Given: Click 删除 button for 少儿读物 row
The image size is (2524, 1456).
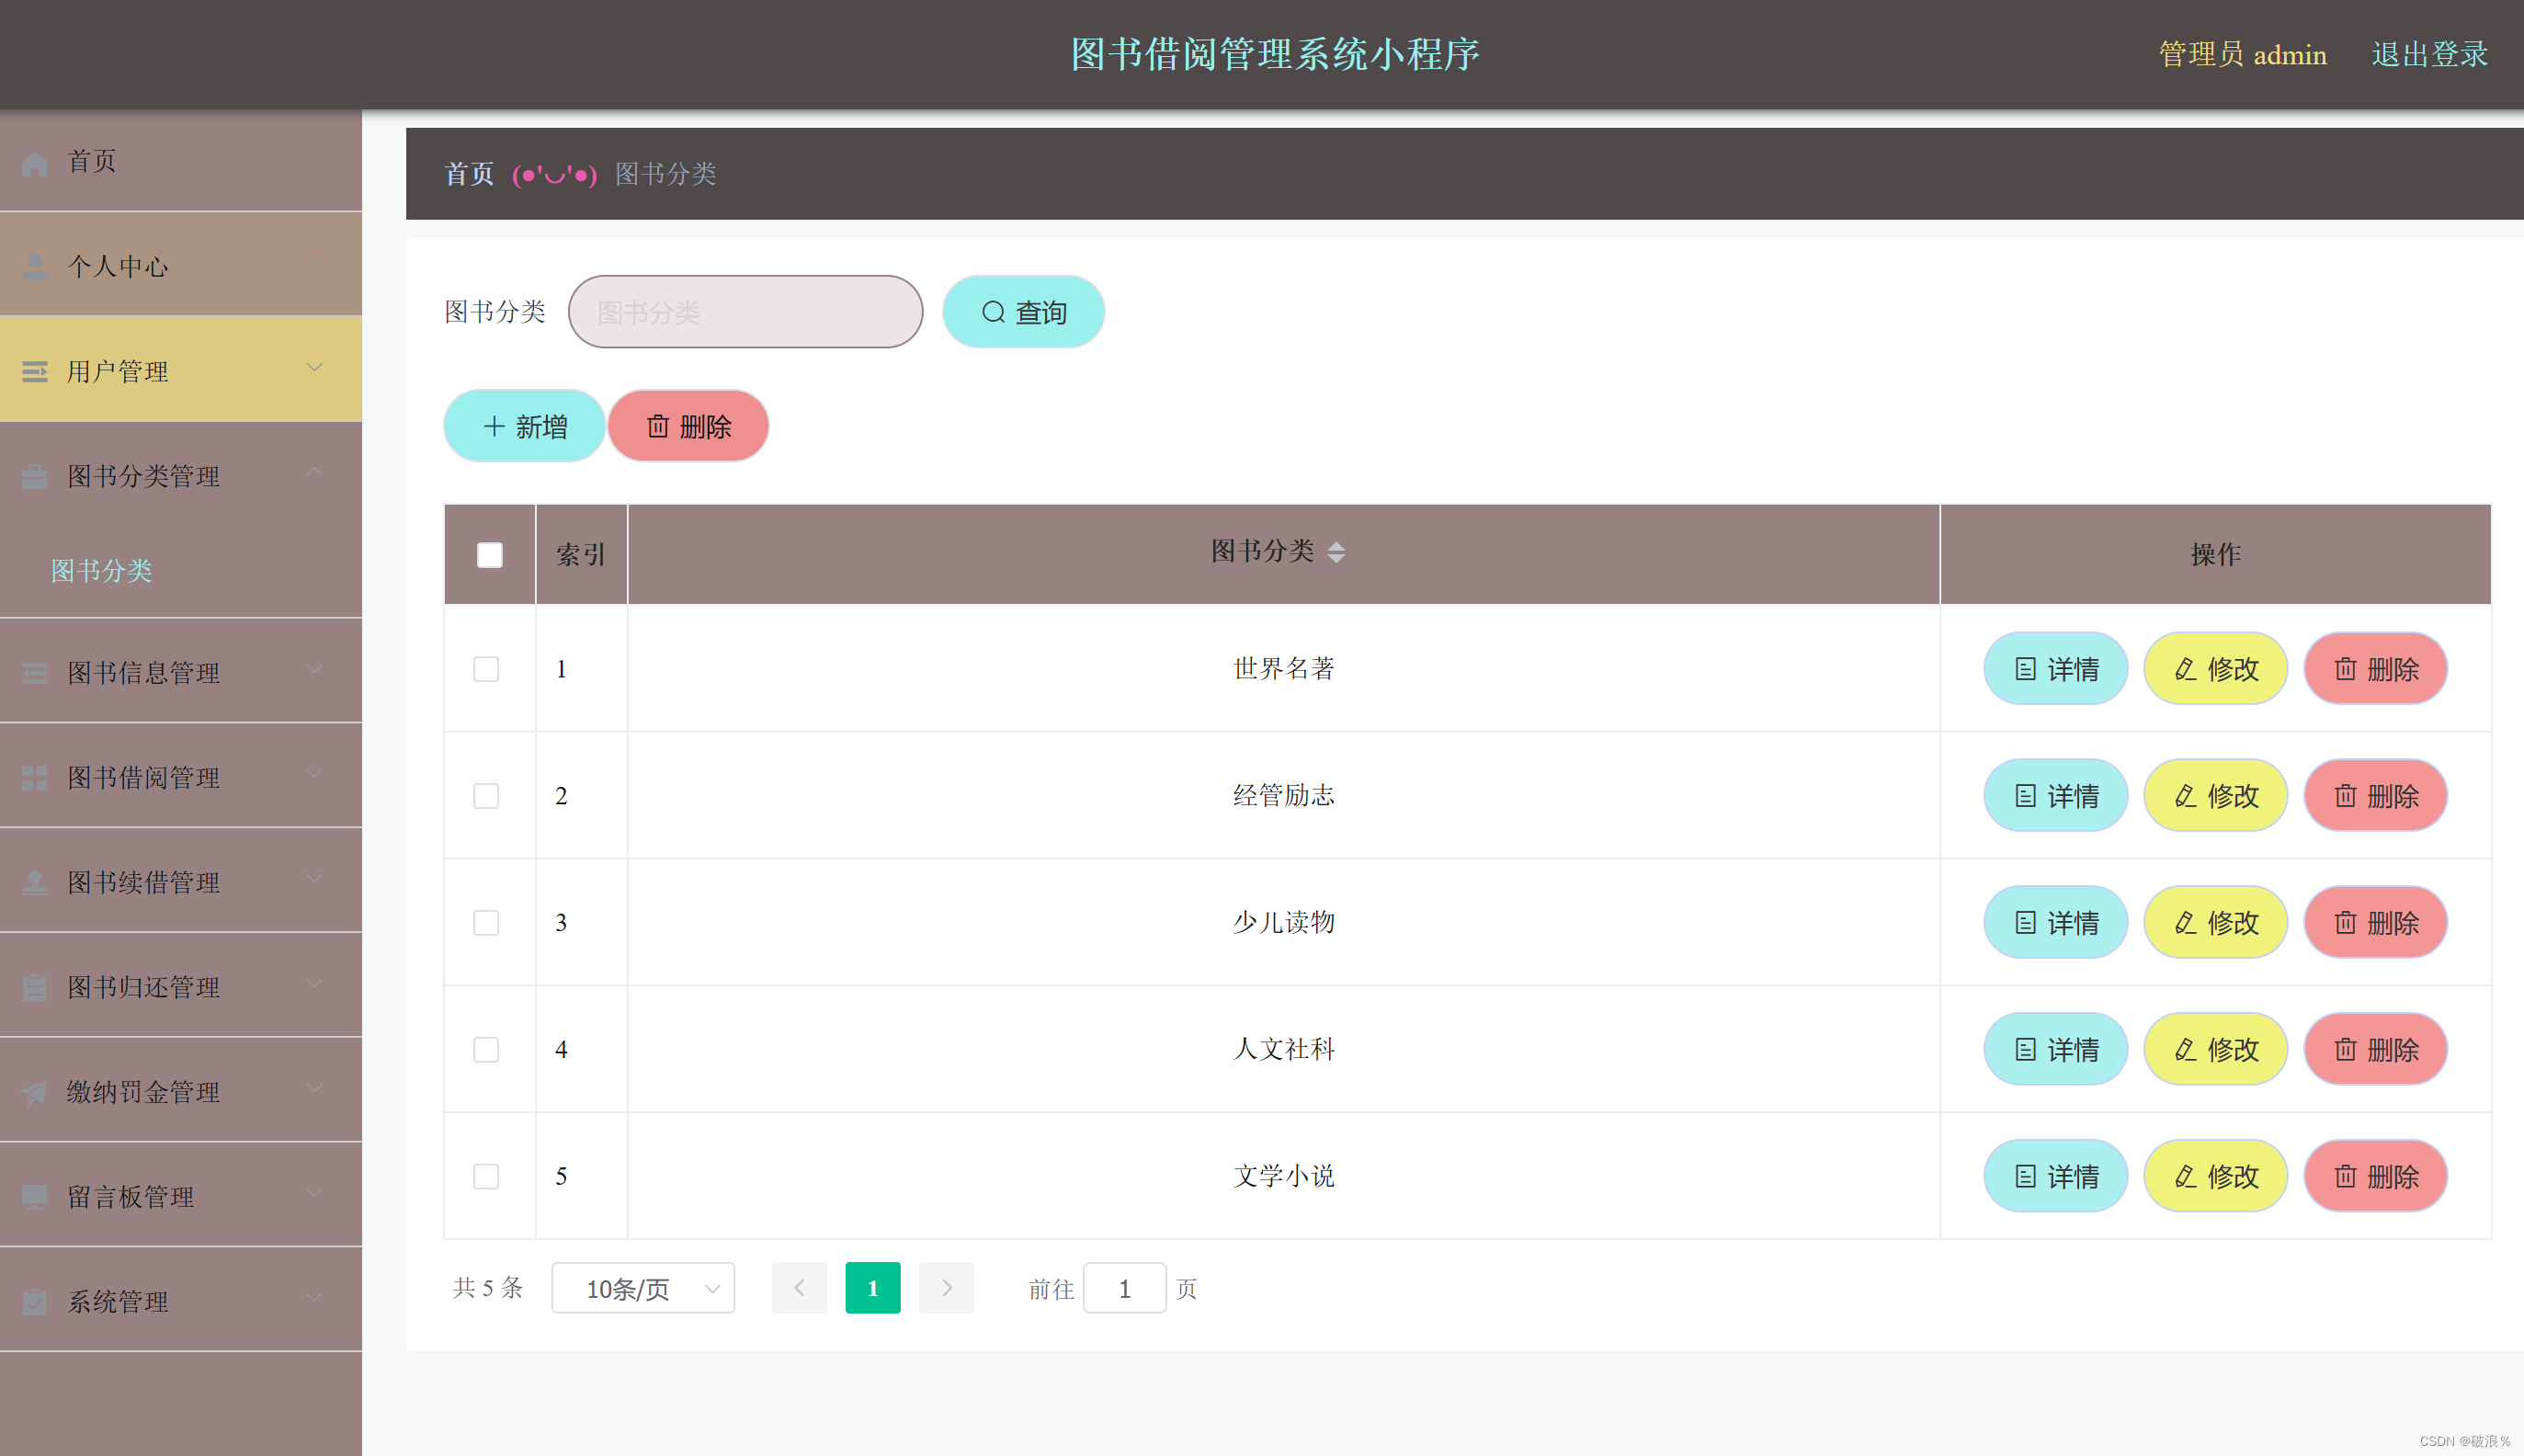Looking at the screenshot, I should [2376, 922].
